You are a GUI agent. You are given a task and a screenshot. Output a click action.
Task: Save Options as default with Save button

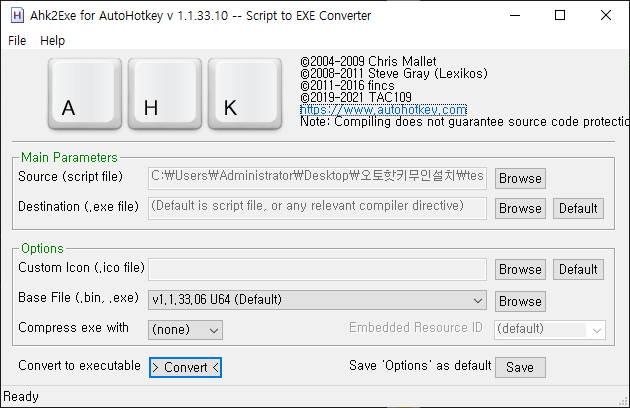520,367
